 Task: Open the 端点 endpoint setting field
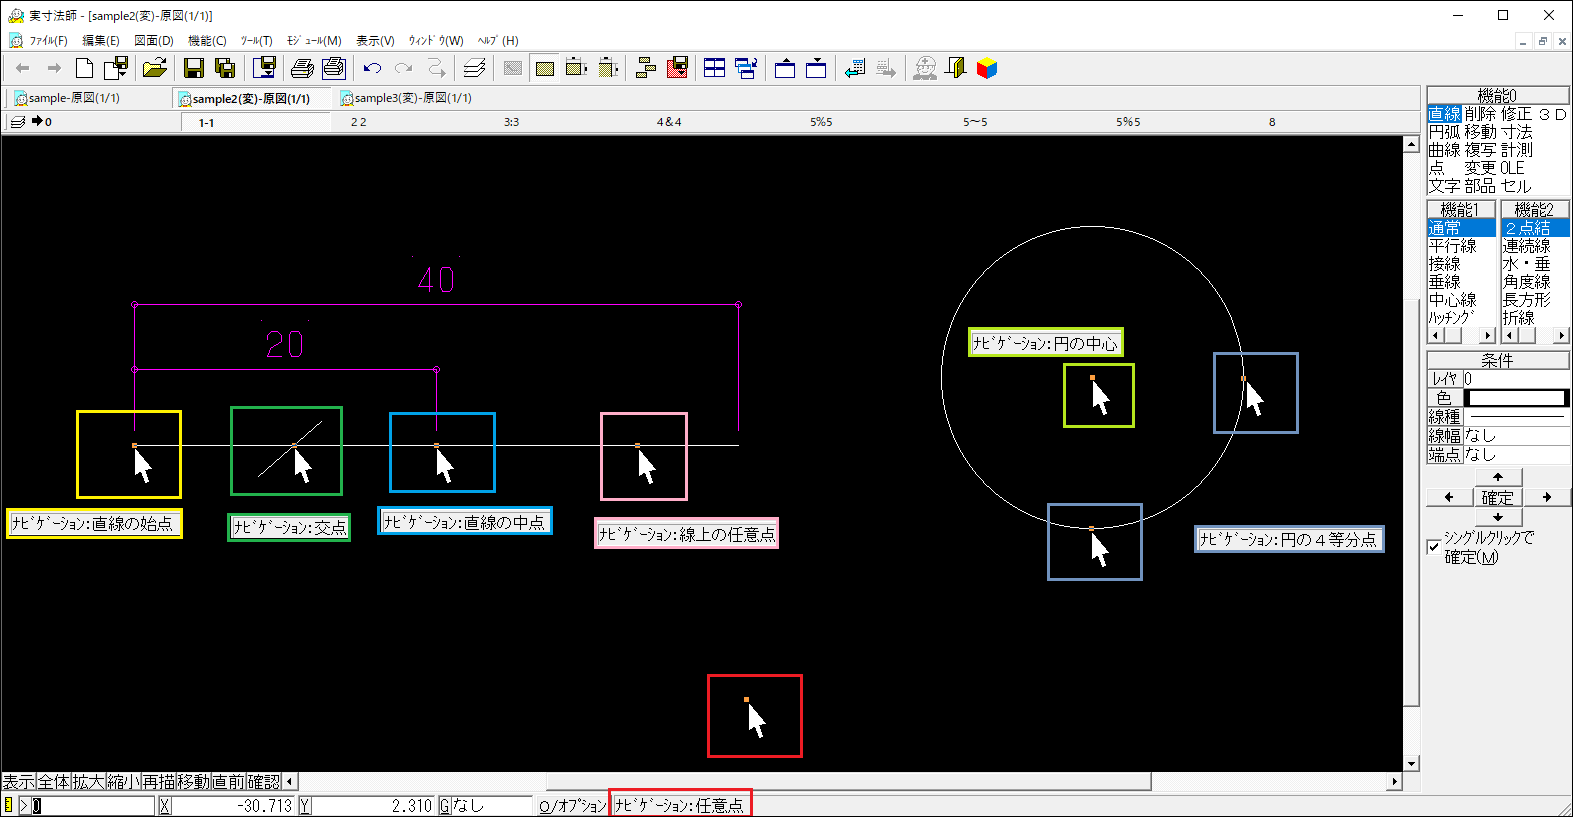click(x=1516, y=454)
